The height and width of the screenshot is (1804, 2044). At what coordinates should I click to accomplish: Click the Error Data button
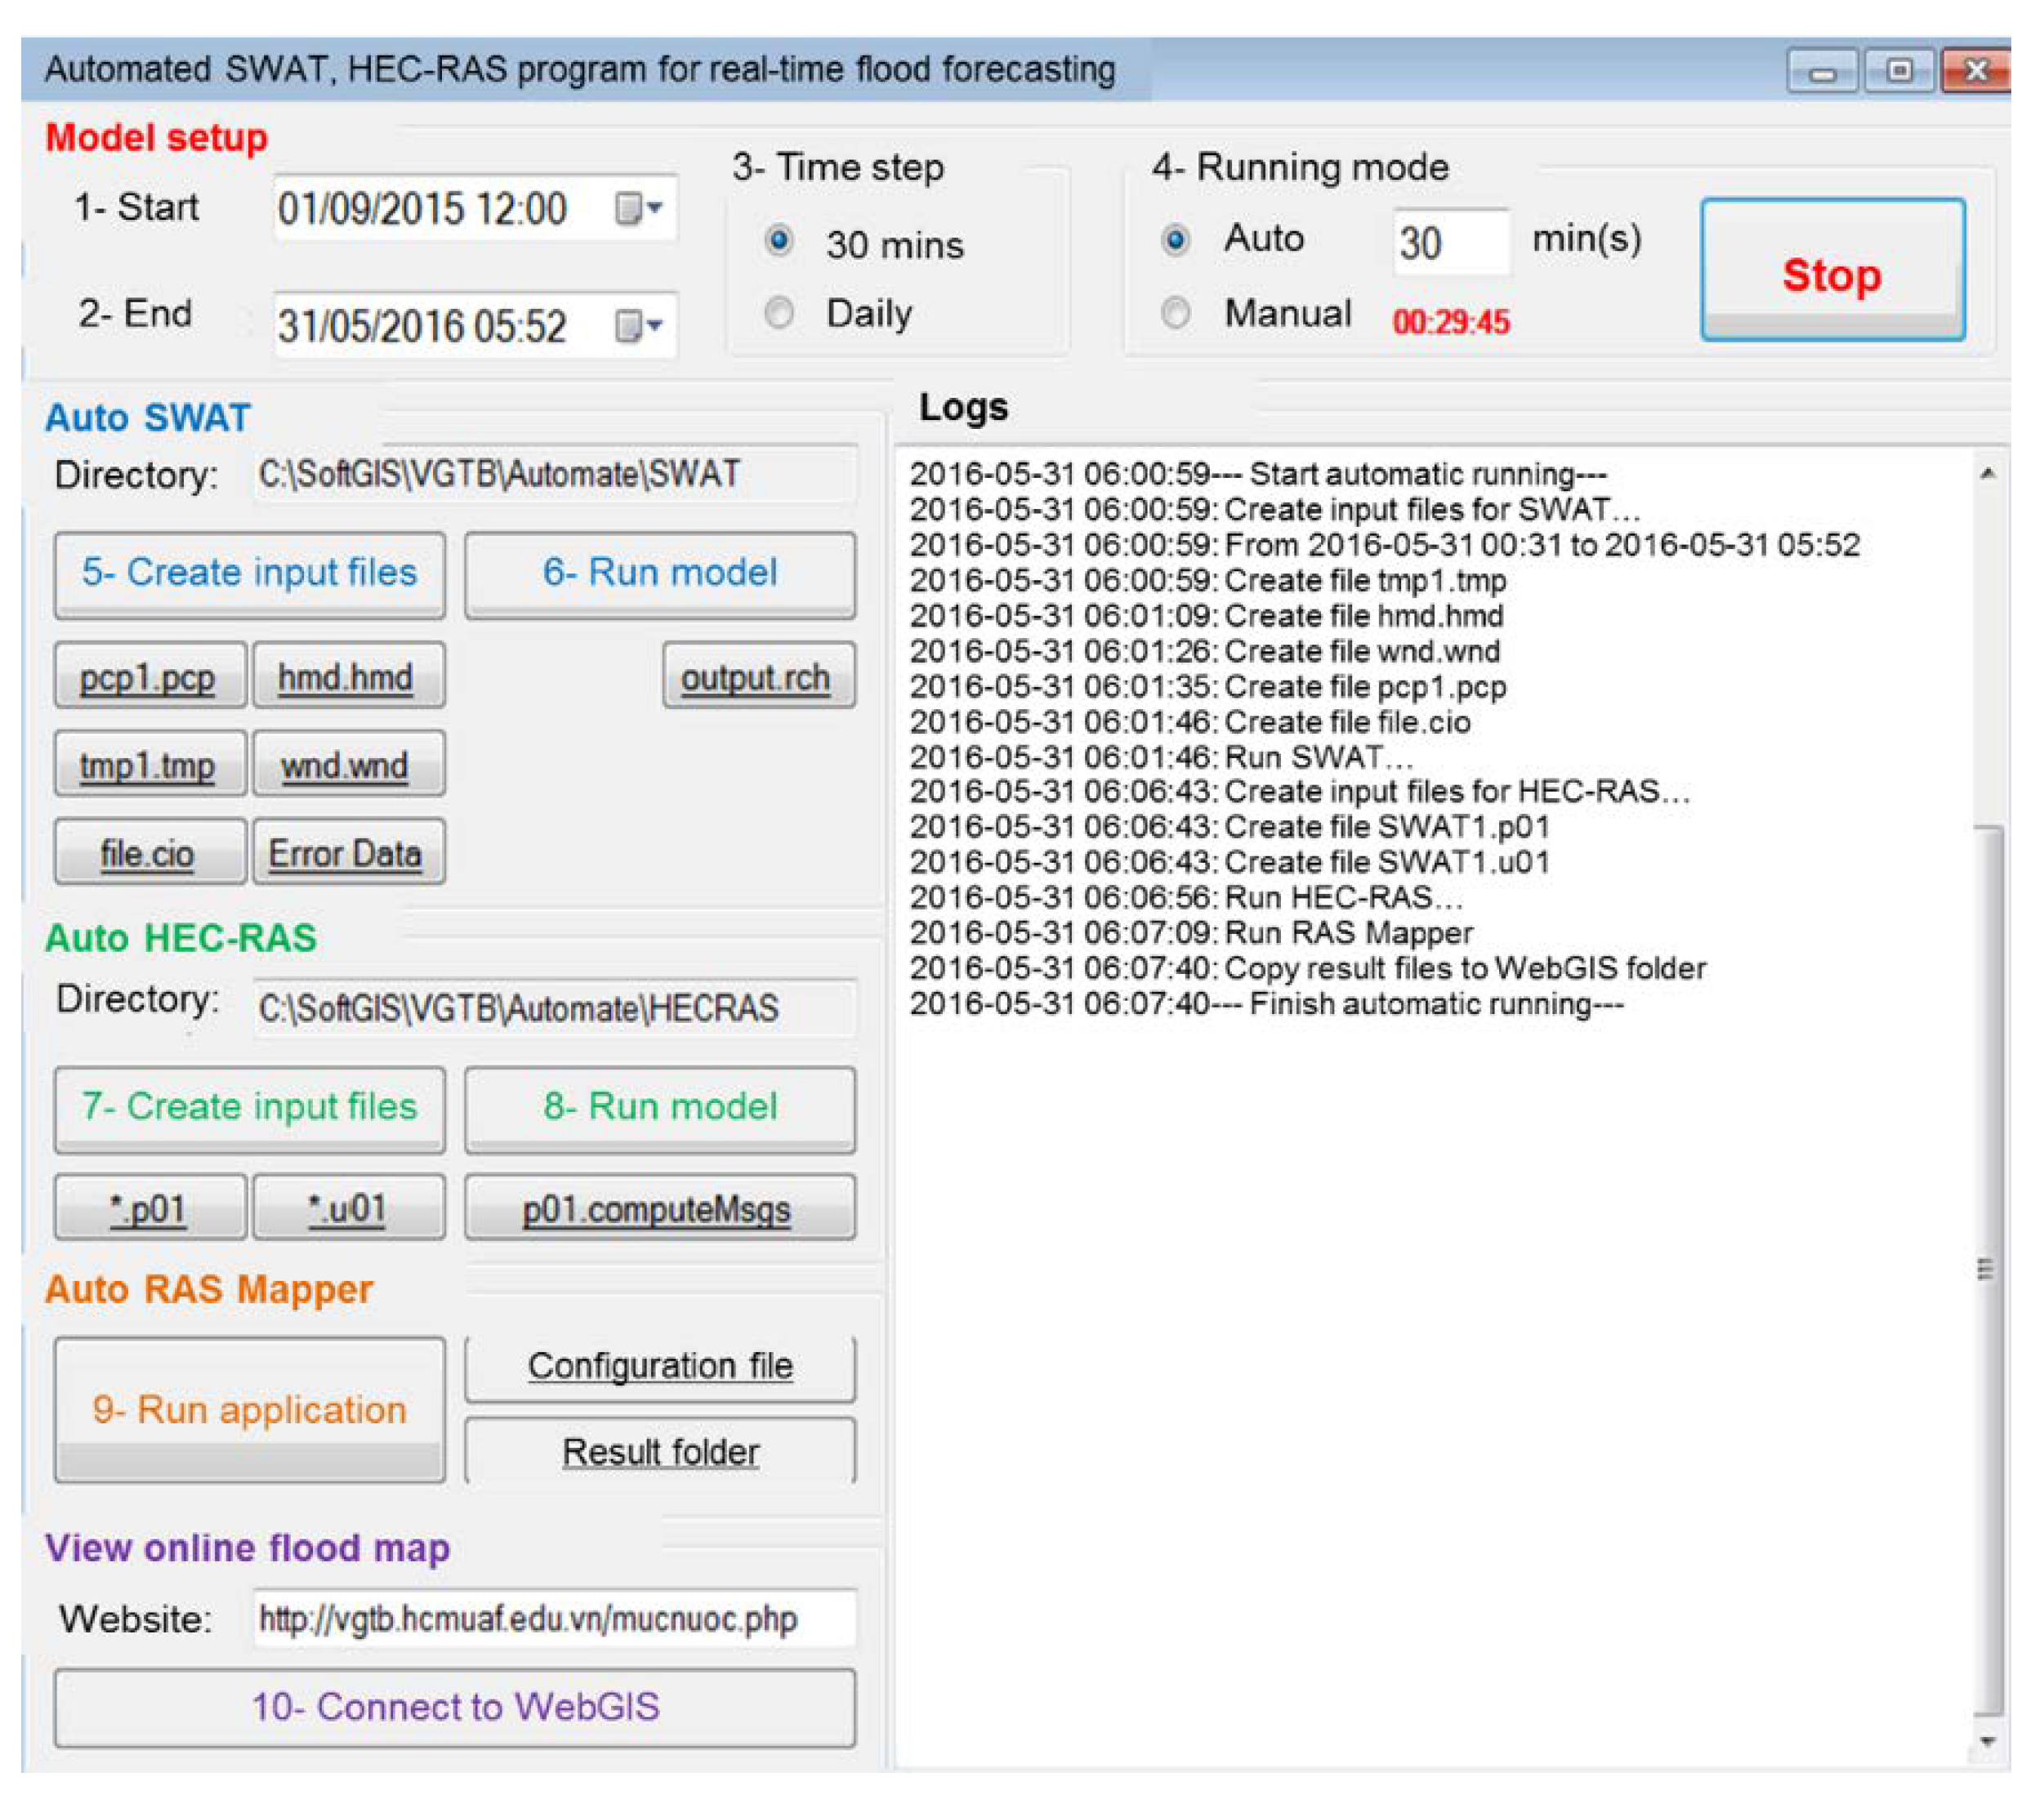click(x=346, y=853)
